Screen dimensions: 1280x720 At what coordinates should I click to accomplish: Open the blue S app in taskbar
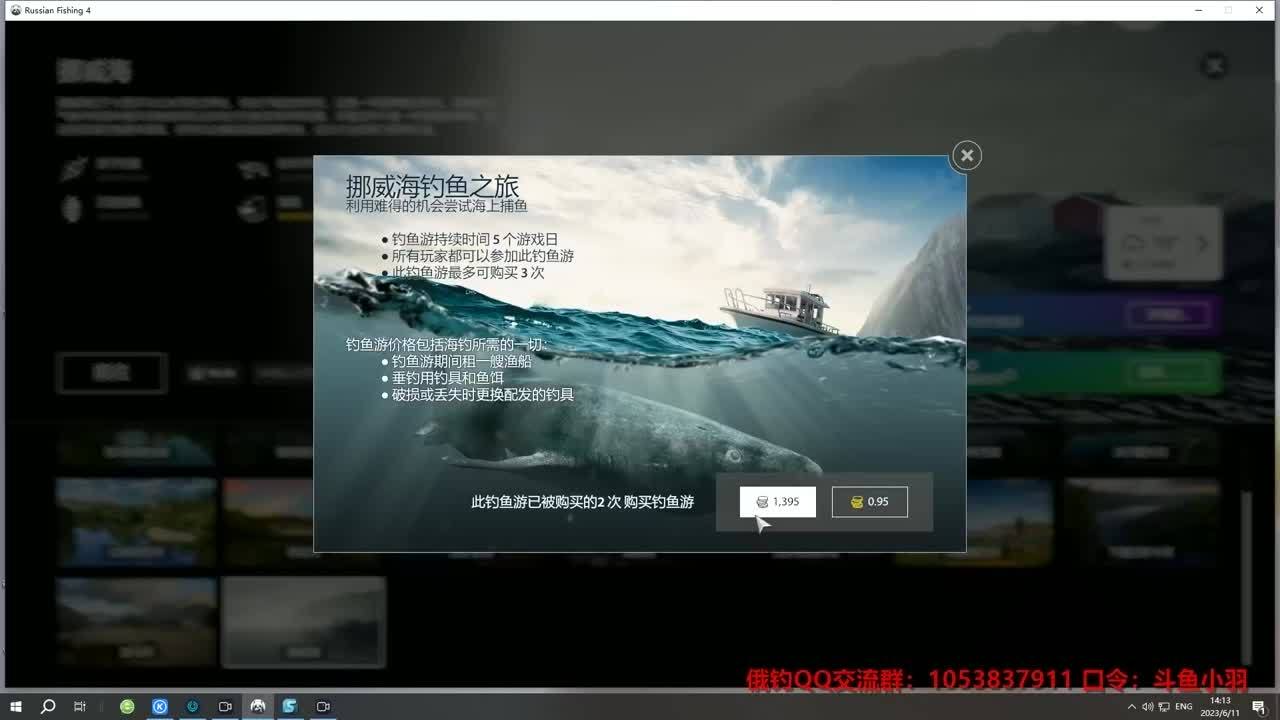click(x=290, y=706)
